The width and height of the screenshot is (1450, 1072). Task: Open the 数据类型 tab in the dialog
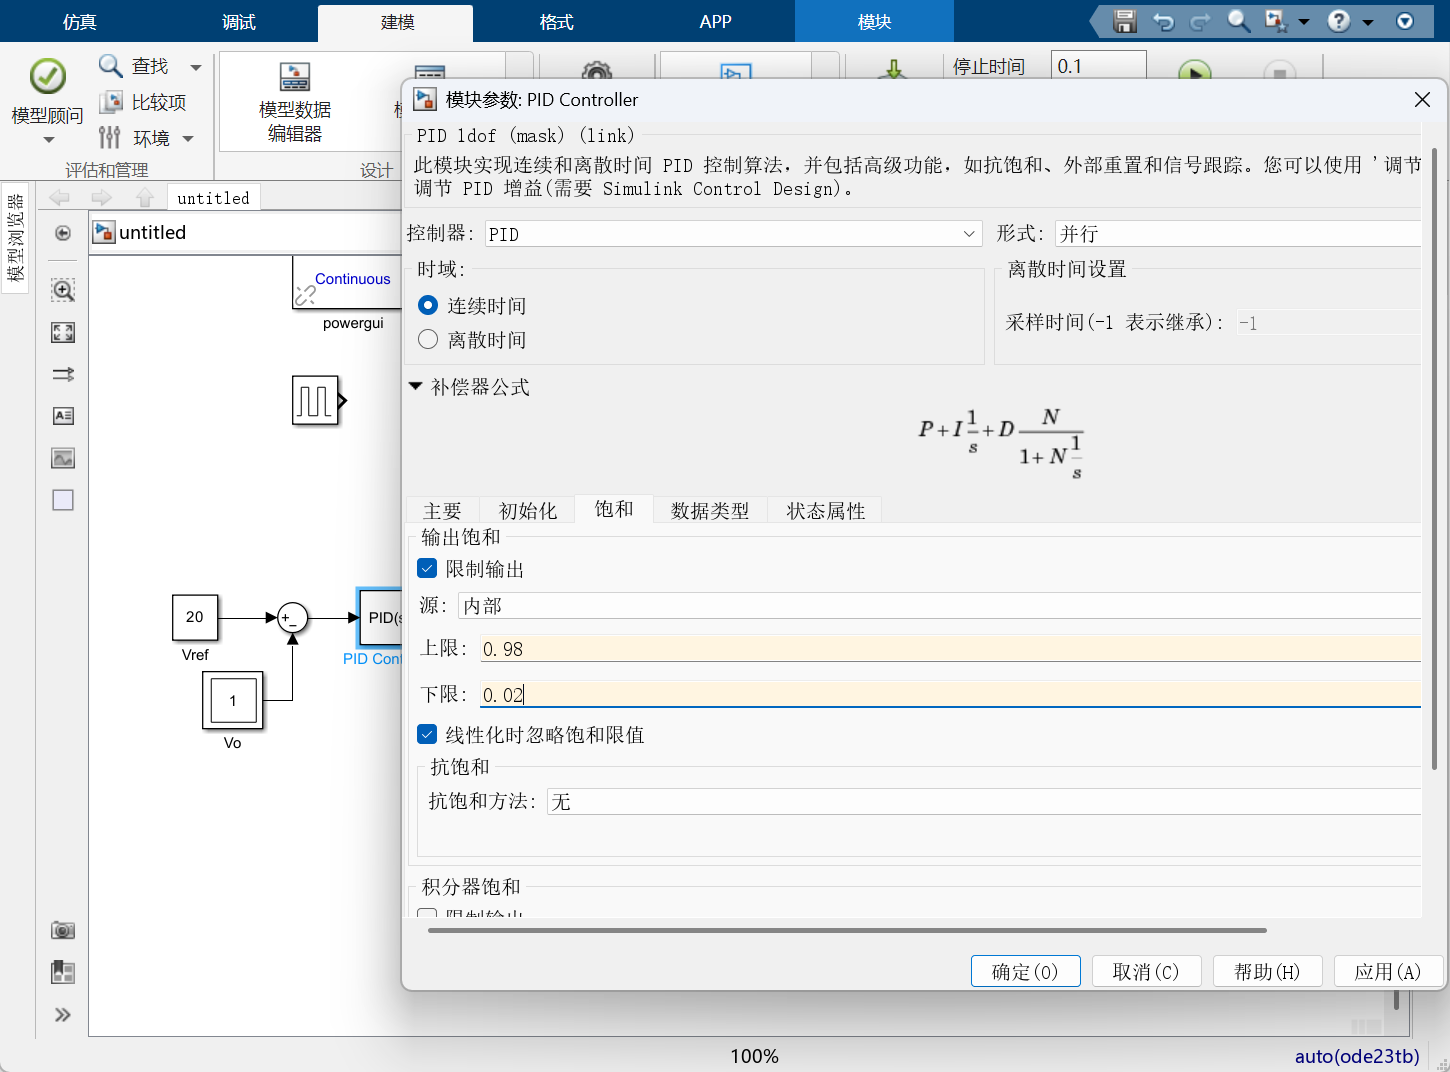pos(710,510)
